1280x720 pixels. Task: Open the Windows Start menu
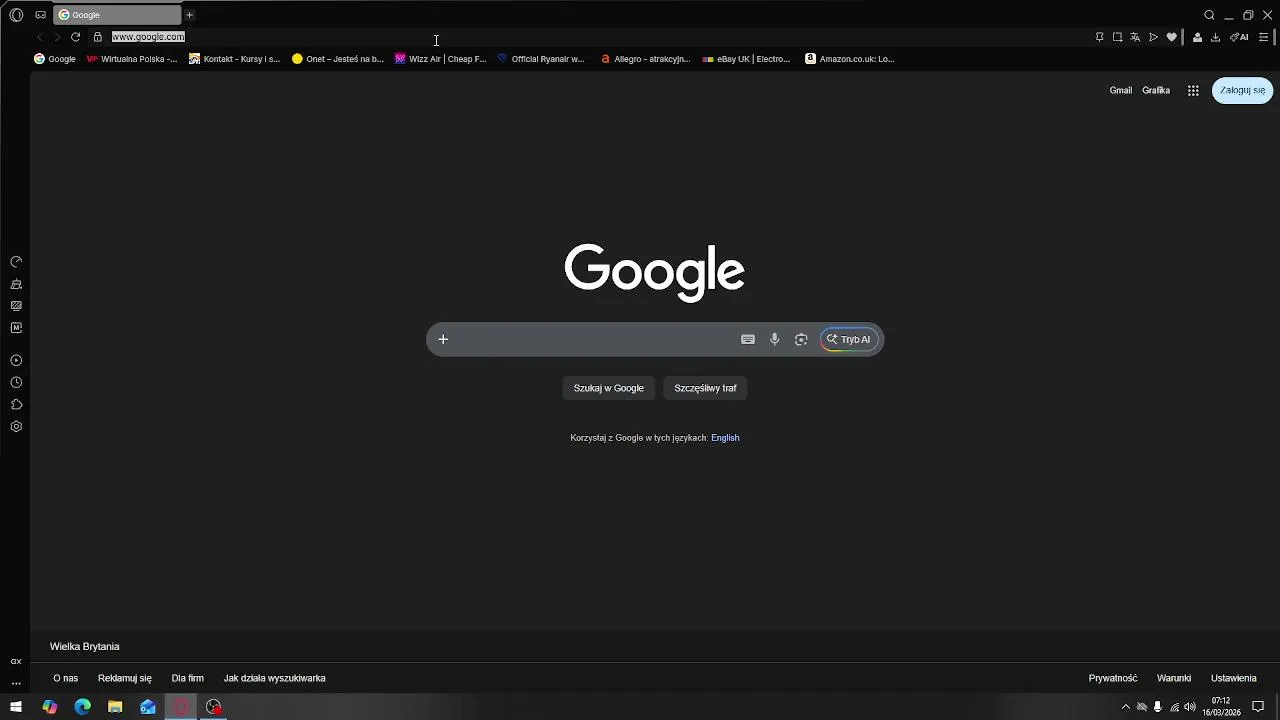(x=16, y=707)
